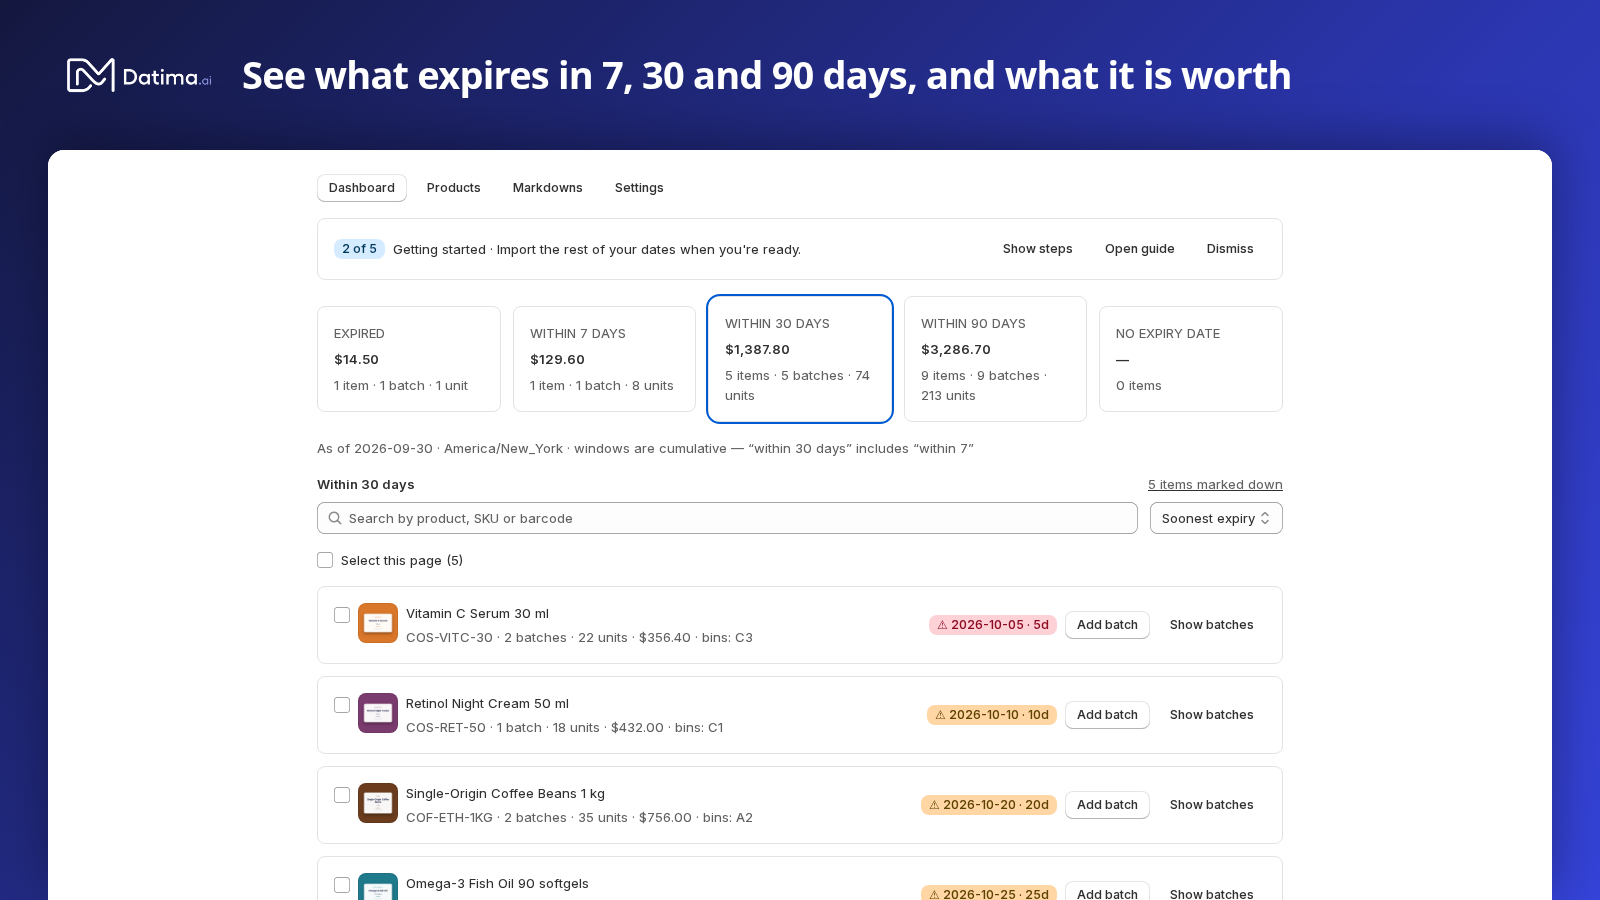Screen dimensions: 1600x900
Task: Select the Expired summary card
Action: pos(409,359)
